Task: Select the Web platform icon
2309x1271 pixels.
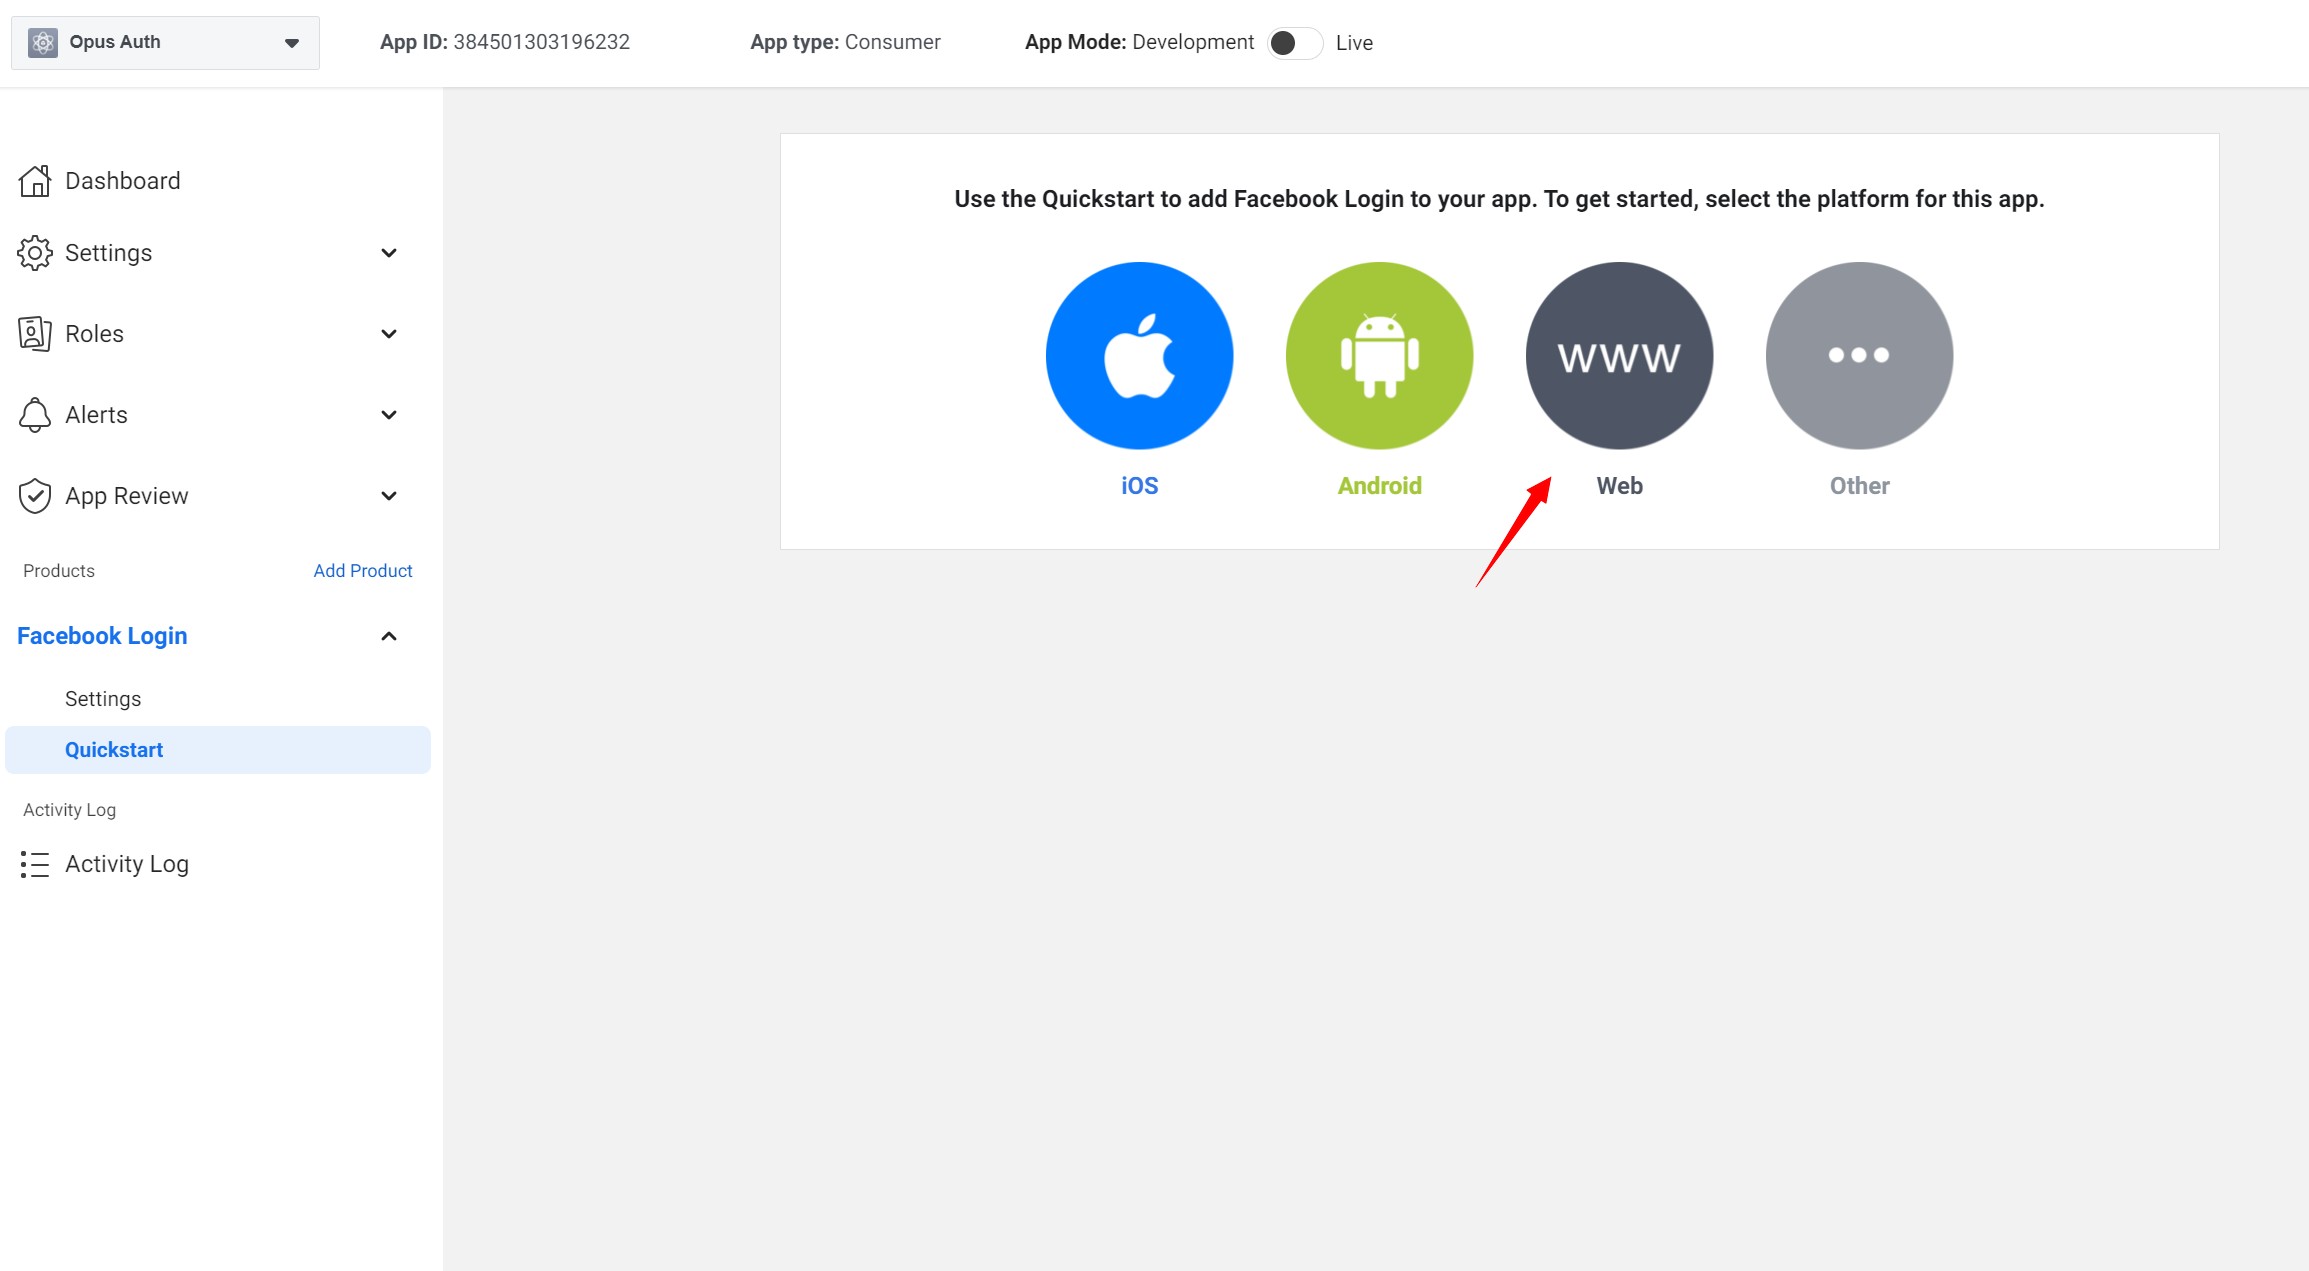Action: 1619,355
